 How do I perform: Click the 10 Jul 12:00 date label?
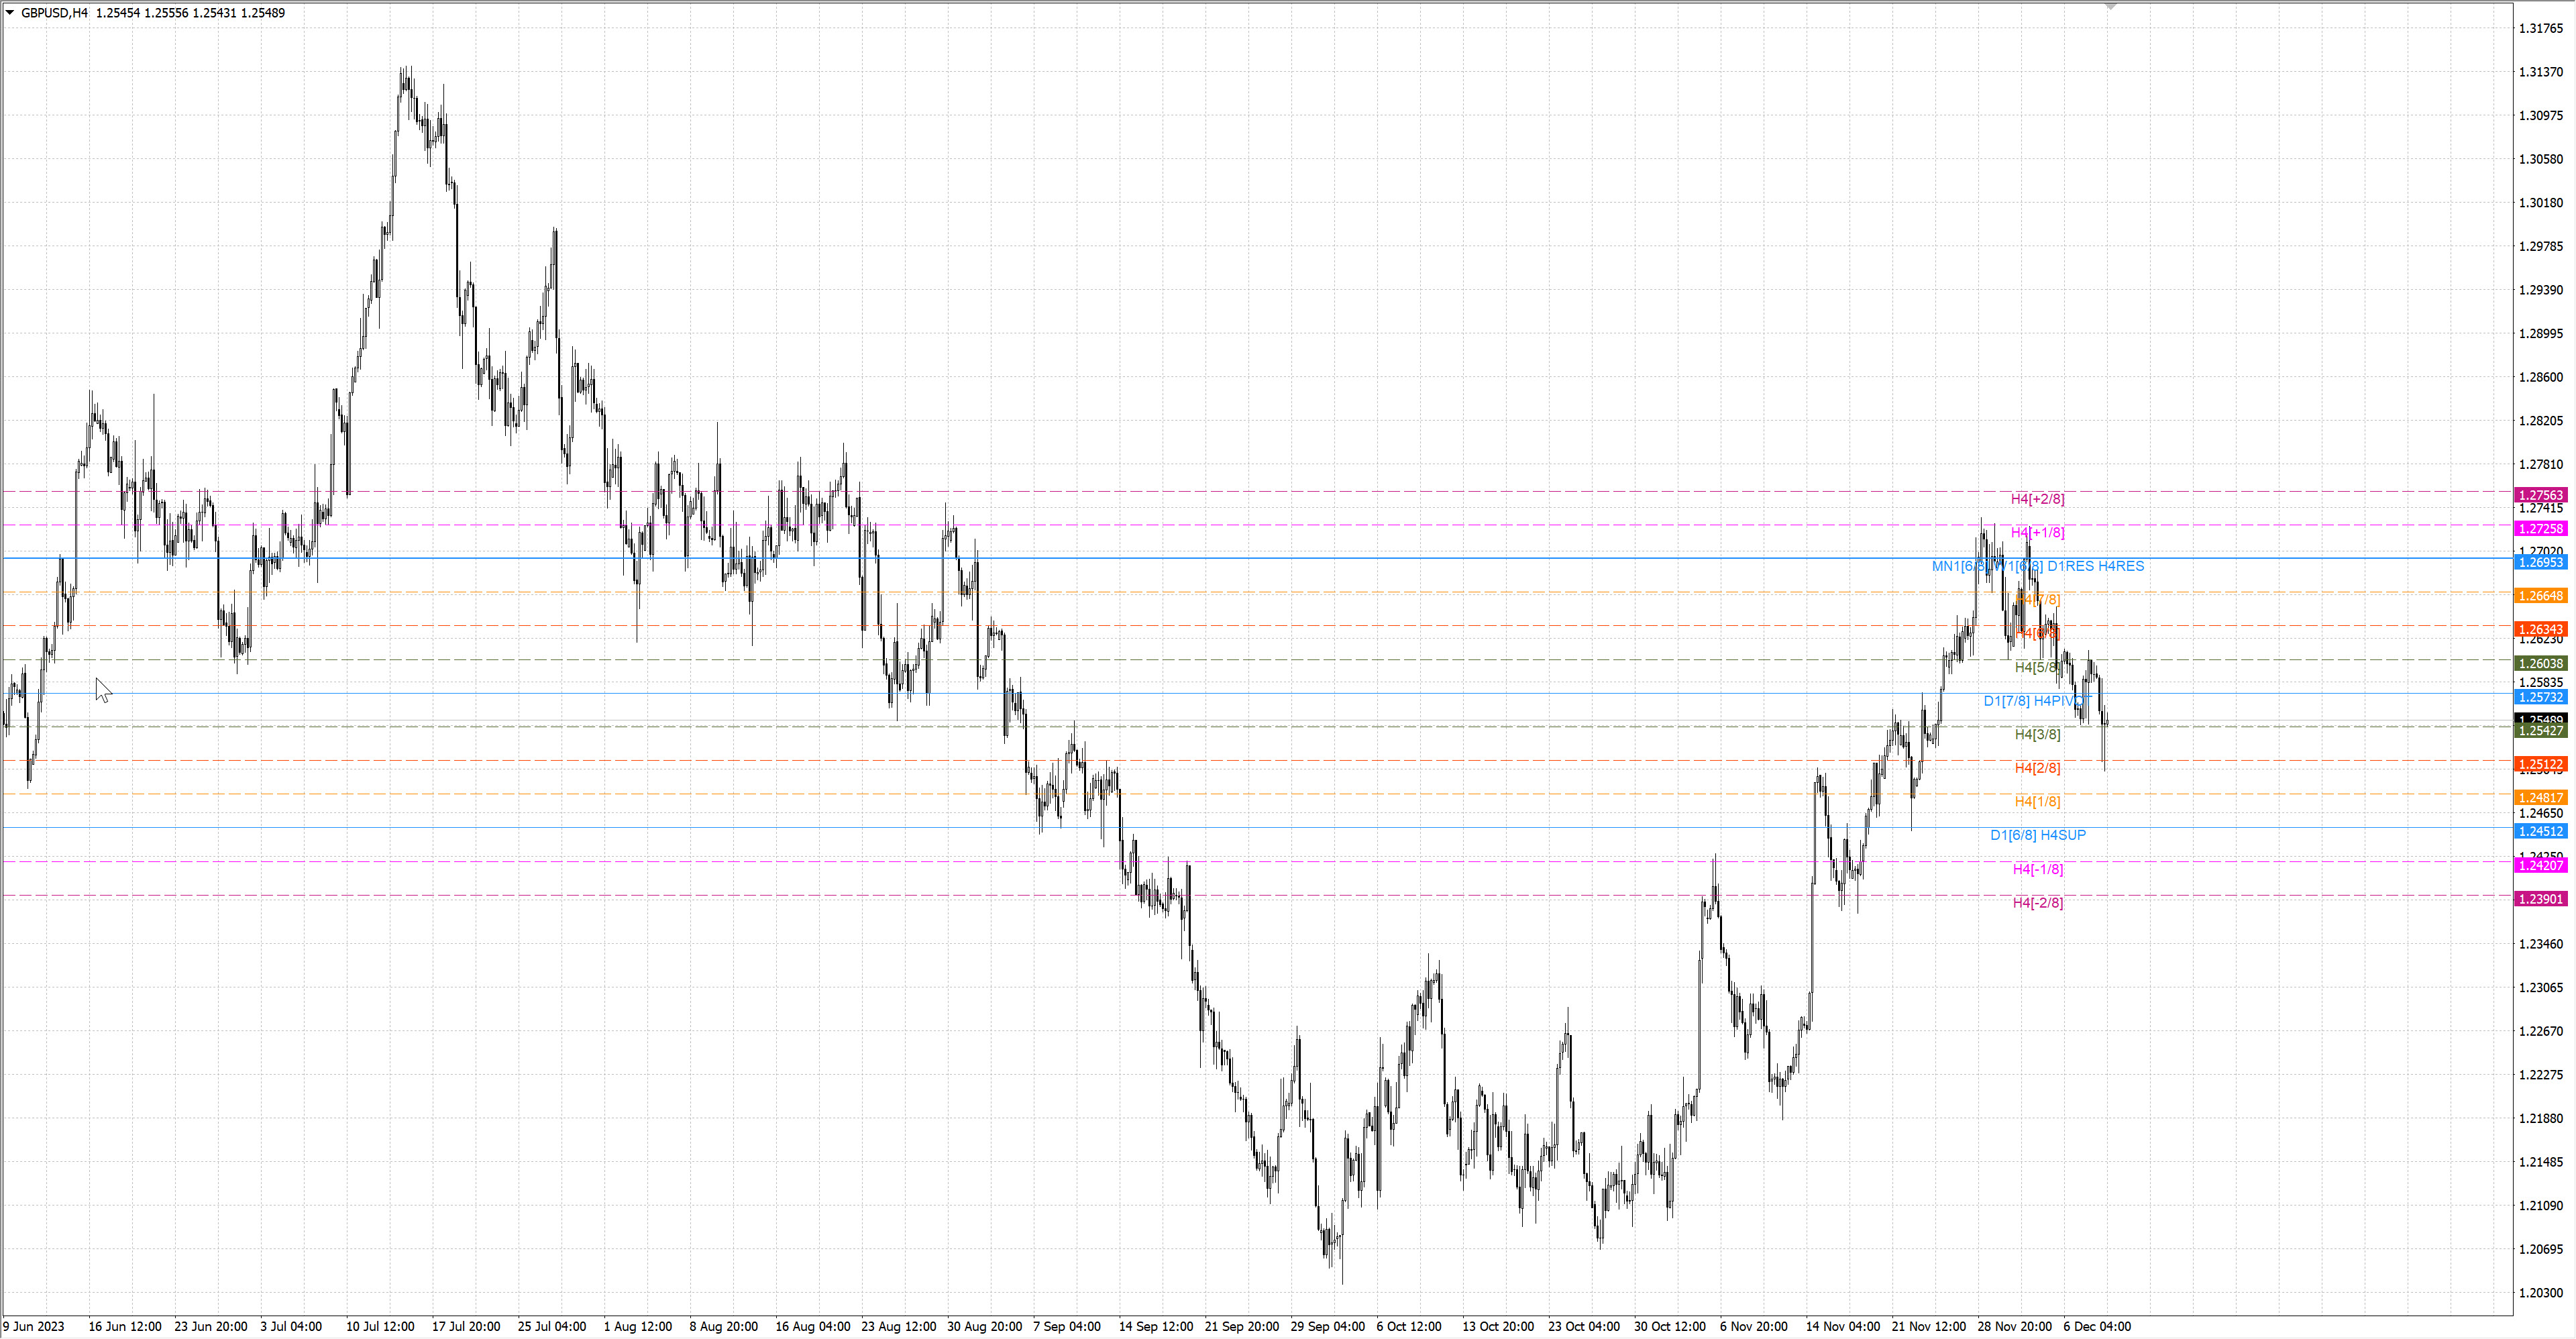point(380,1327)
